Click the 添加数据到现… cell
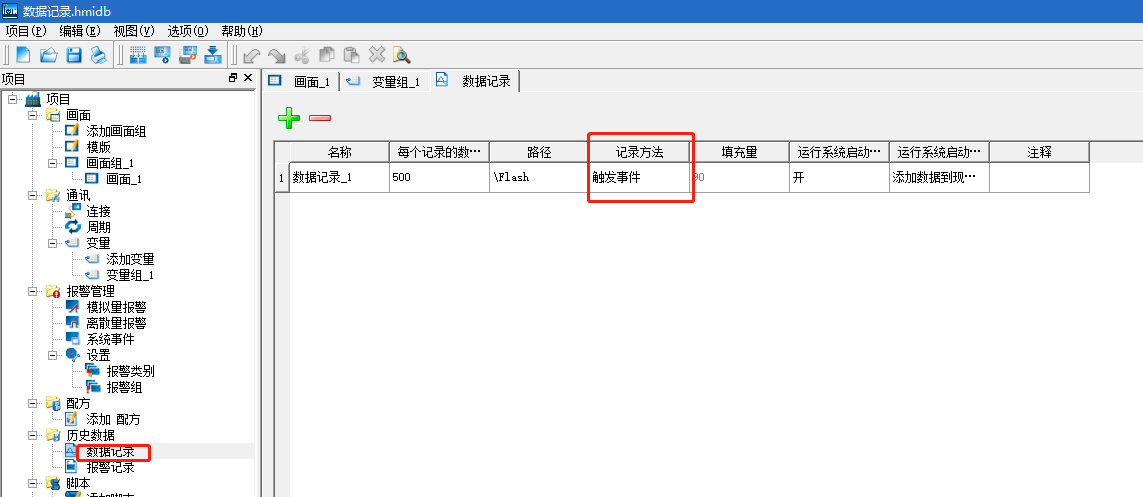The width and height of the screenshot is (1143, 497). [x=939, y=177]
